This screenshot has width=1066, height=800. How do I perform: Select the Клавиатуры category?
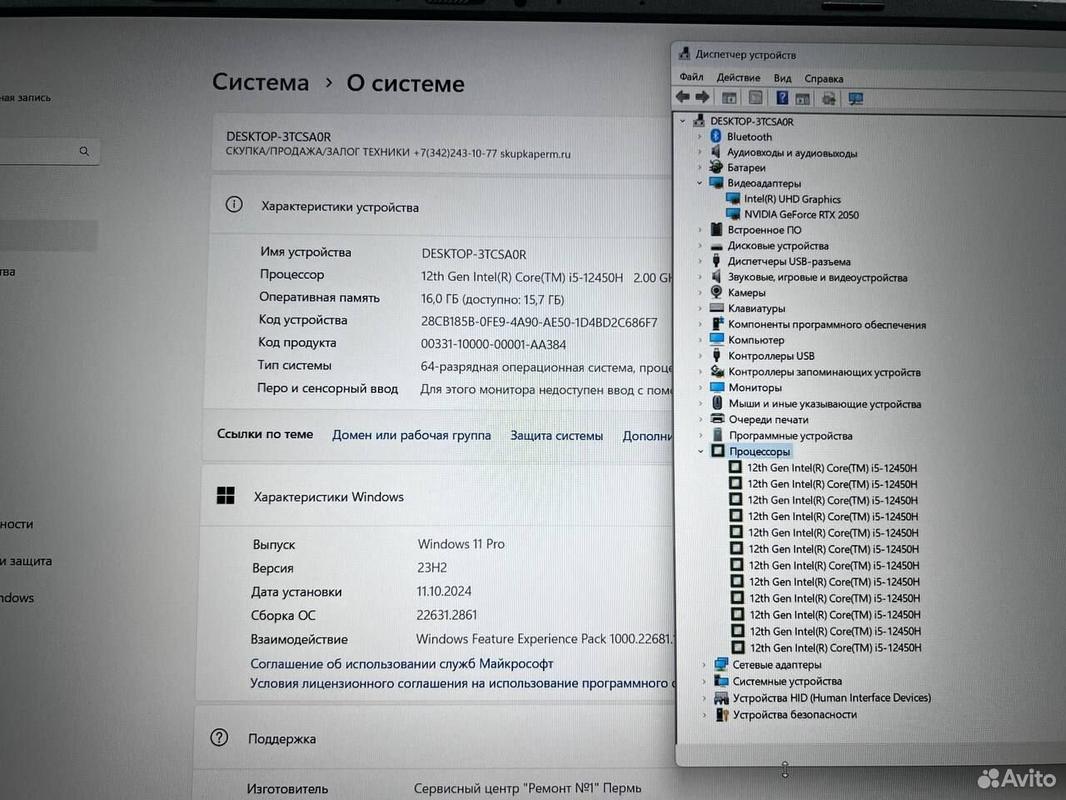click(x=756, y=309)
